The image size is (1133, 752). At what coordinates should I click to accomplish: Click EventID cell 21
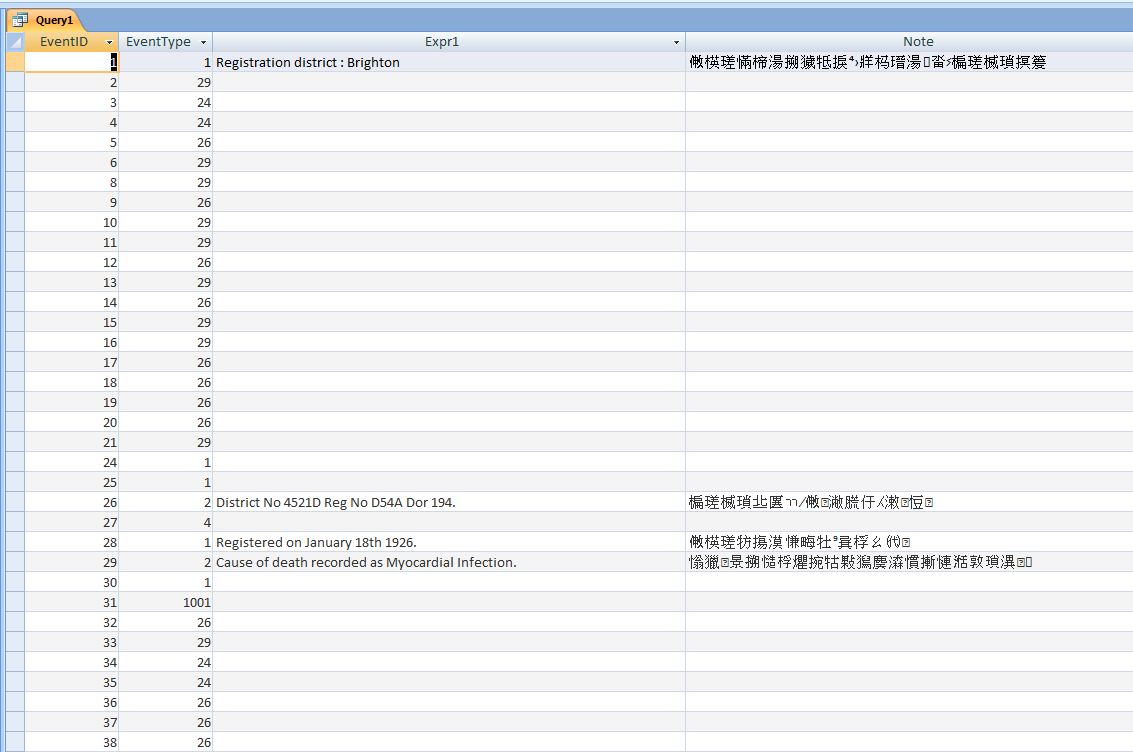[x=72, y=442]
